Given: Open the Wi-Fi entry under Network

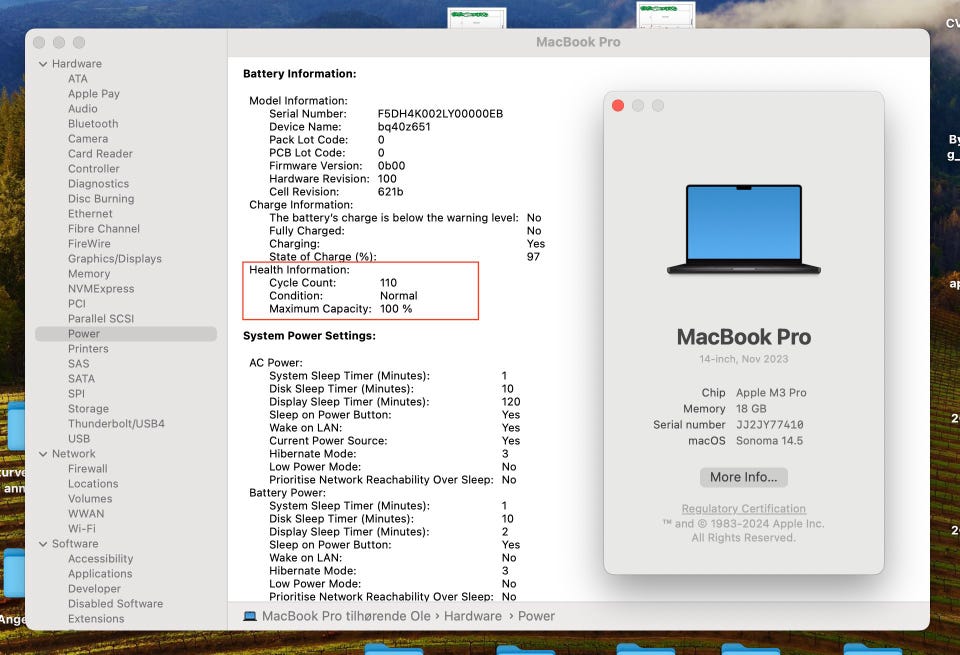Looking at the screenshot, I should pos(82,528).
